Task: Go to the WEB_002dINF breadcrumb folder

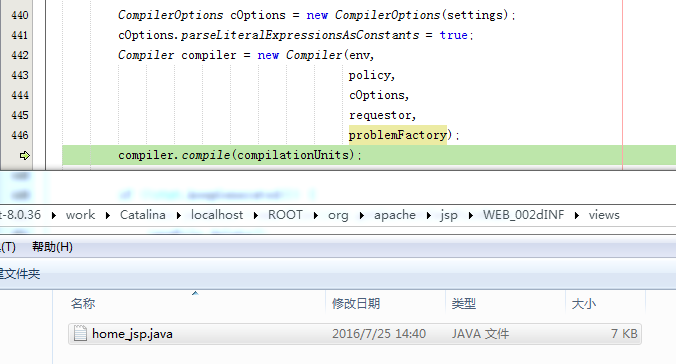Action: coord(523,215)
